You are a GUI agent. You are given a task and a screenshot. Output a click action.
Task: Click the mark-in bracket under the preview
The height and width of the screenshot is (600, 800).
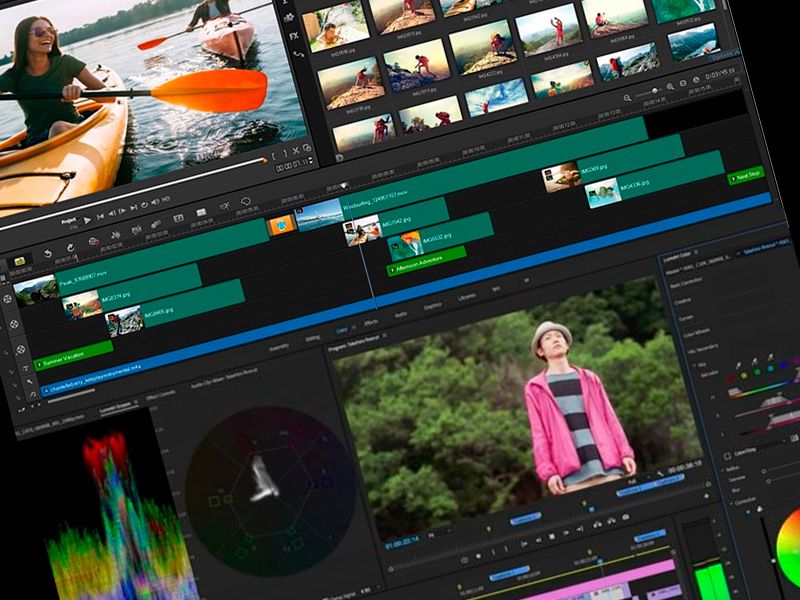pos(274,155)
